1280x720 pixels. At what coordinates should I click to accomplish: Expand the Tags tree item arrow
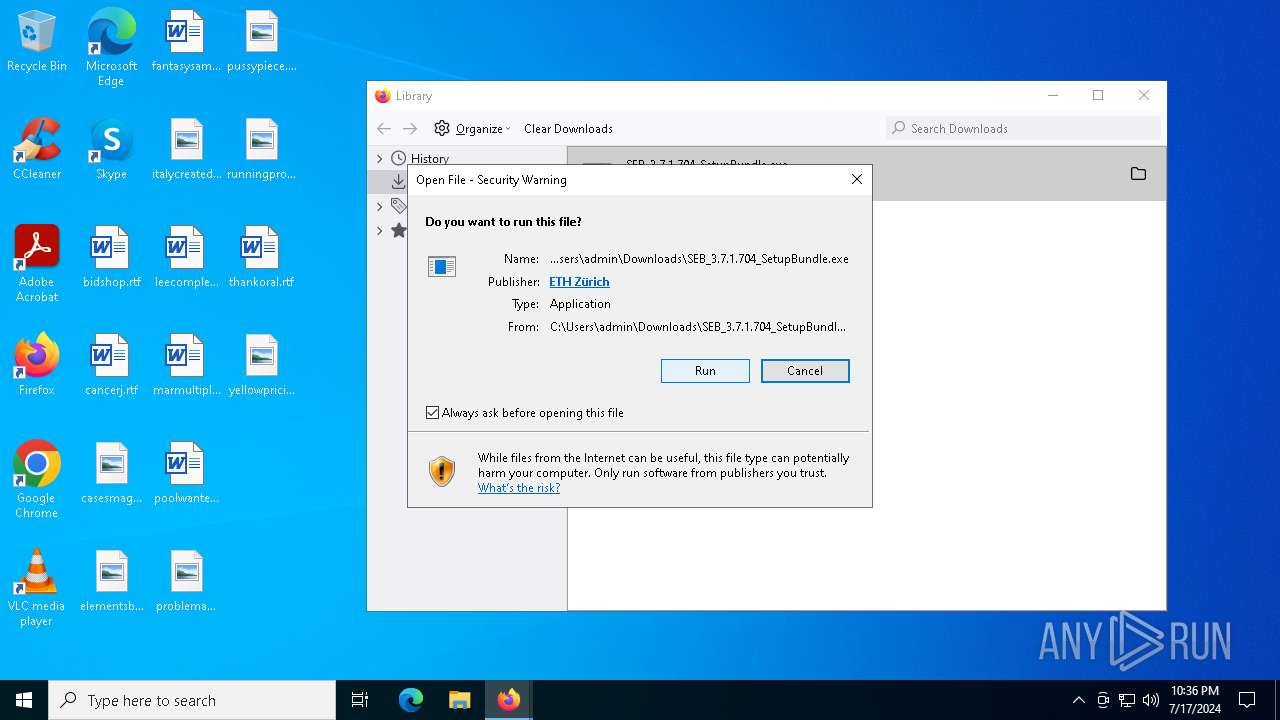pos(379,206)
